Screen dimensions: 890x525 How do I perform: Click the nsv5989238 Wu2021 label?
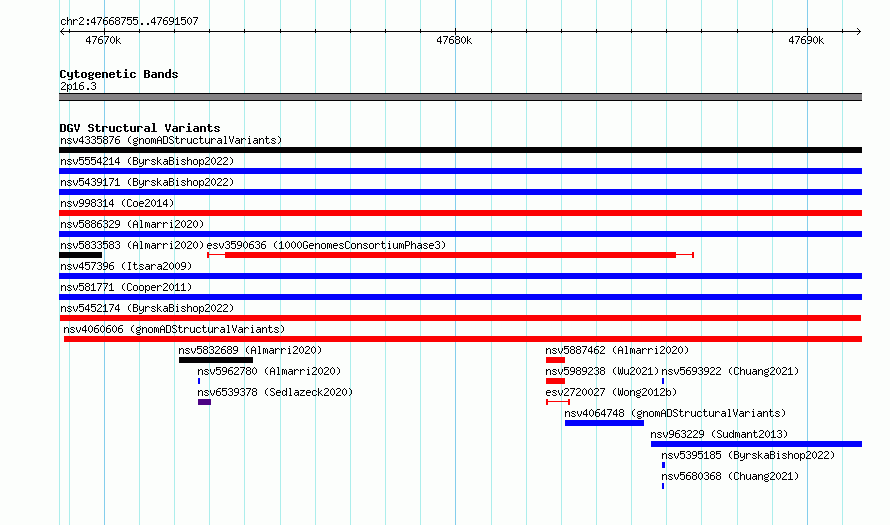[x=602, y=371]
